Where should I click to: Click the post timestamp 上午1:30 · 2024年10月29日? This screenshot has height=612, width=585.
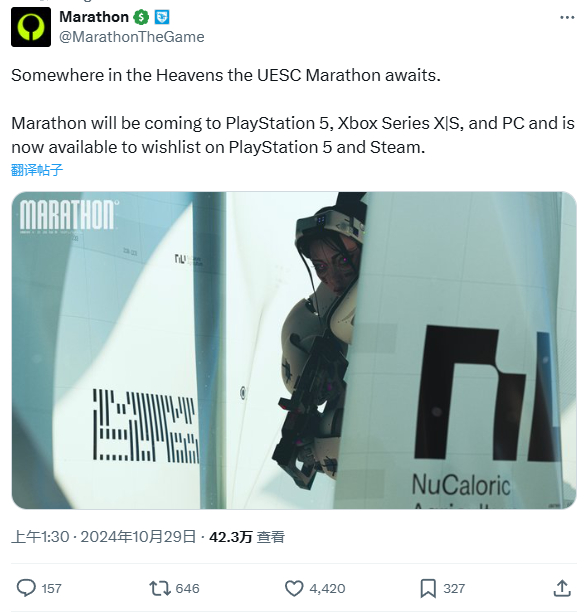103,537
